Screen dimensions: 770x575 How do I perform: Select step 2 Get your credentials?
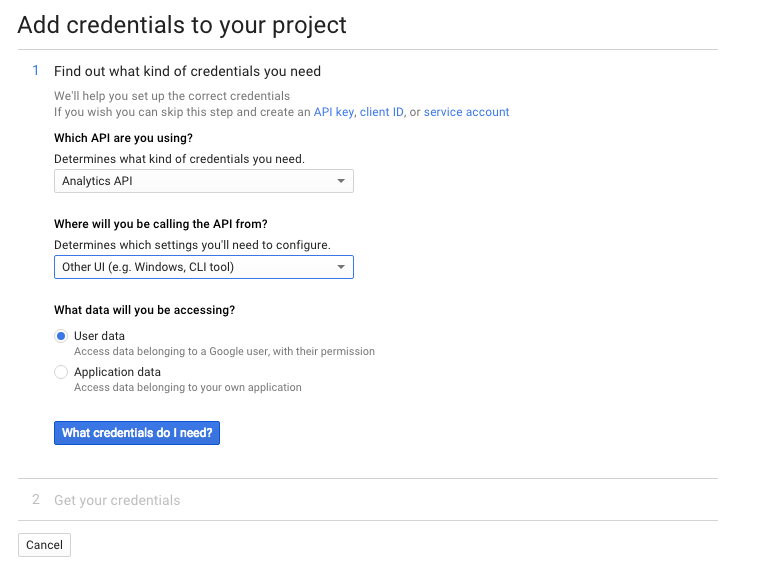click(117, 500)
